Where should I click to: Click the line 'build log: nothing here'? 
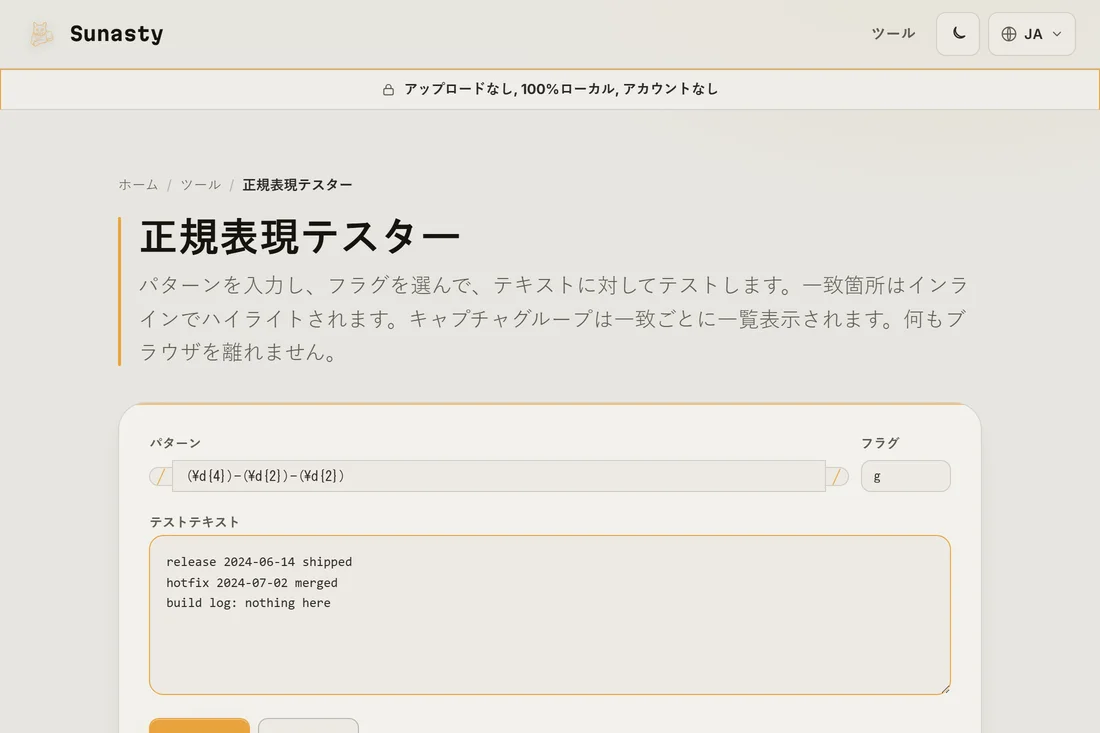[x=248, y=603]
